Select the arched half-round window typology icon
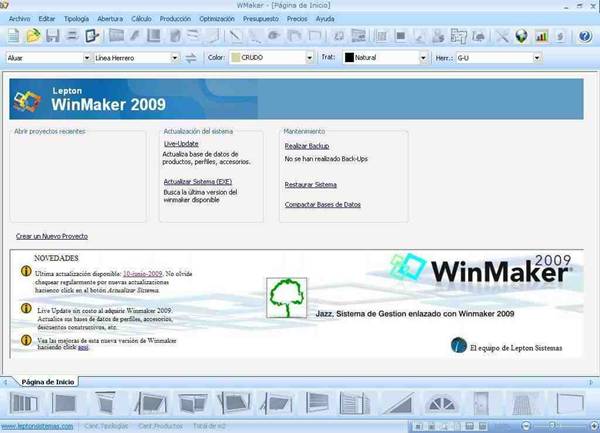 click(x=441, y=404)
